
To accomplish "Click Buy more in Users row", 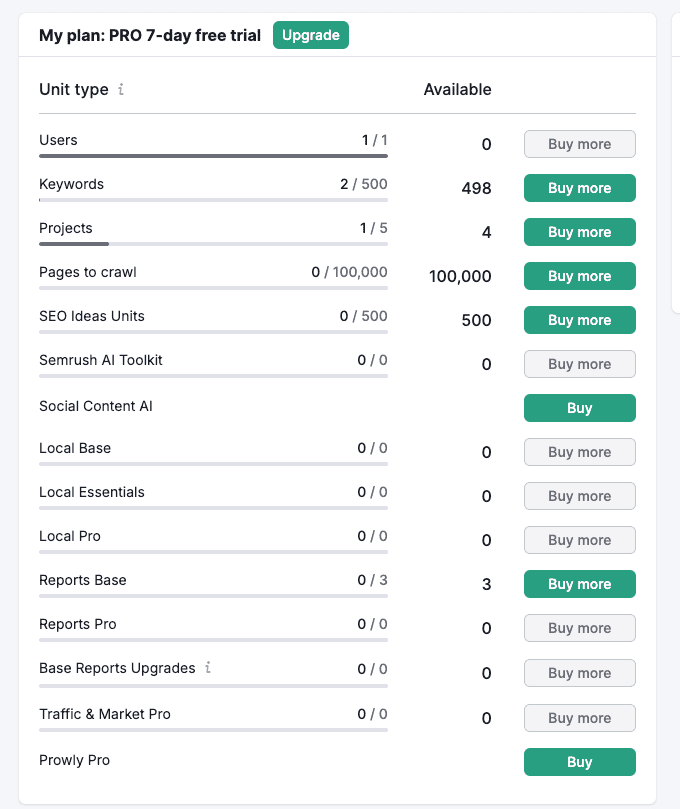I will pos(579,144).
